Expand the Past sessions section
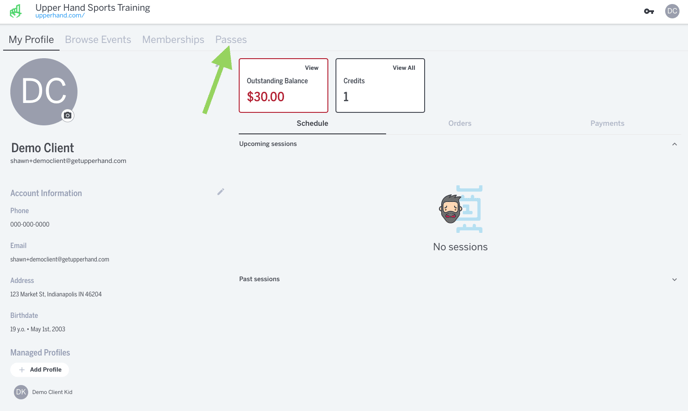This screenshot has height=411, width=688. point(674,279)
